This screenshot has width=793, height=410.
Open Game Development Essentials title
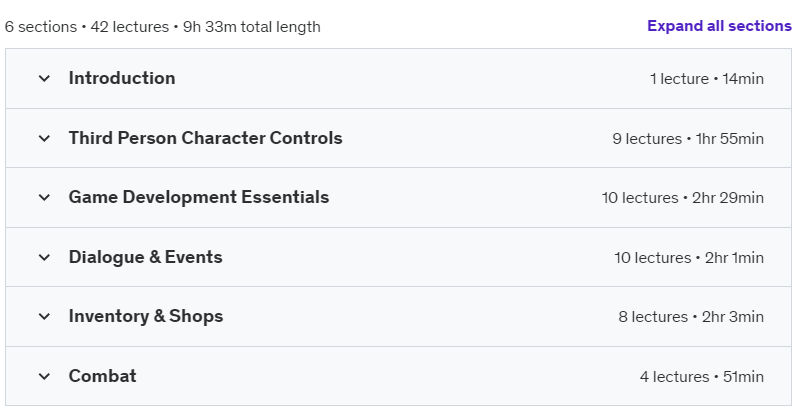199,197
